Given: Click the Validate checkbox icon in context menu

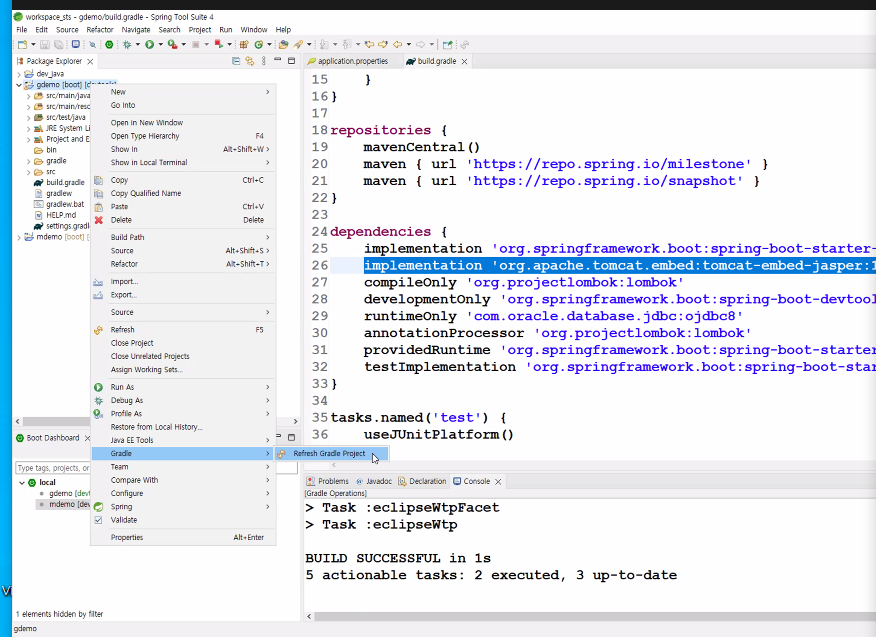Looking at the screenshot, I should click(98, 520).
